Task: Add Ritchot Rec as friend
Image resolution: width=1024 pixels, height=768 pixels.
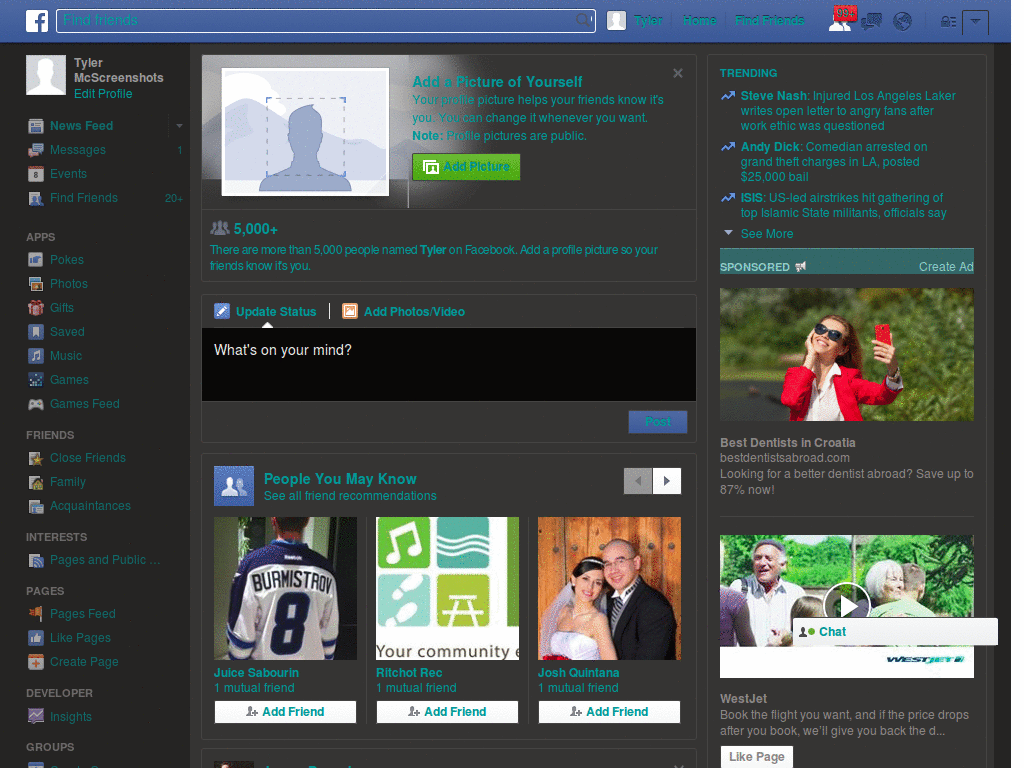Action: coord(447,712)
